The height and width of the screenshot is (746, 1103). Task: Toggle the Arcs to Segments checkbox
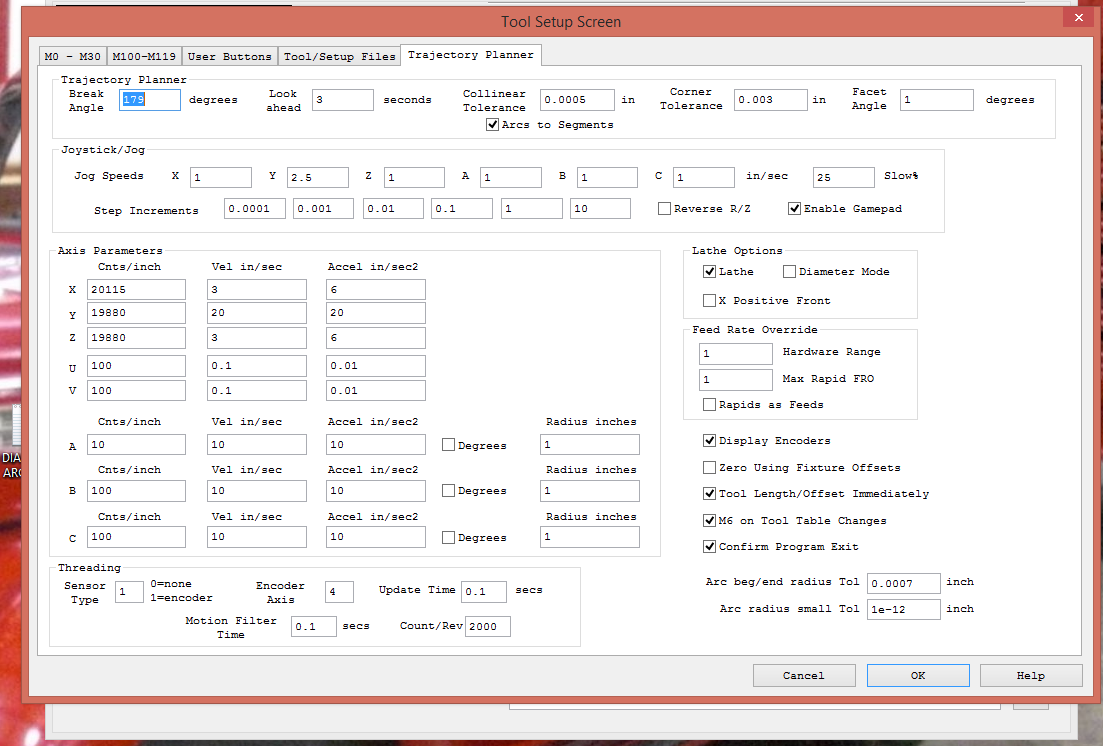click(492, 125)
